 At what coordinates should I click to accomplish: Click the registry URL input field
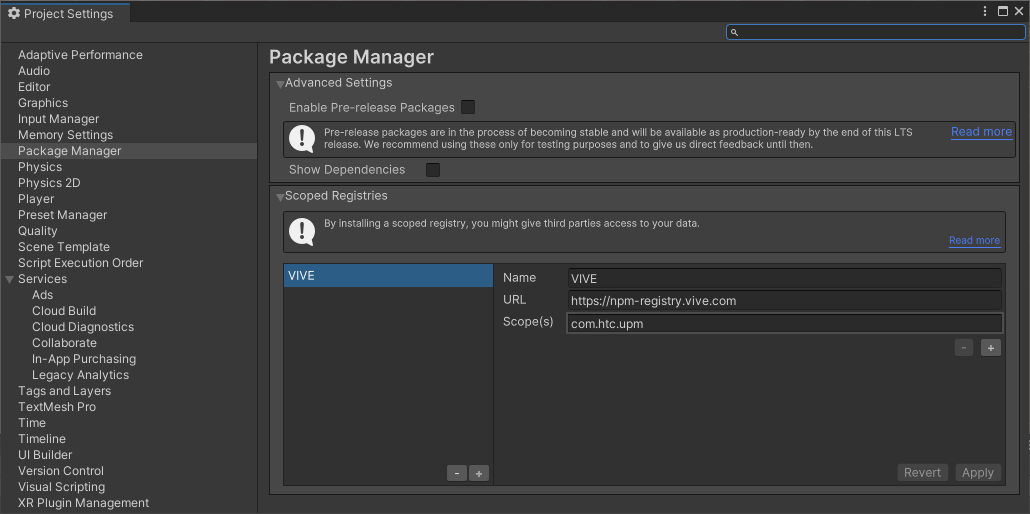[783, 301]
